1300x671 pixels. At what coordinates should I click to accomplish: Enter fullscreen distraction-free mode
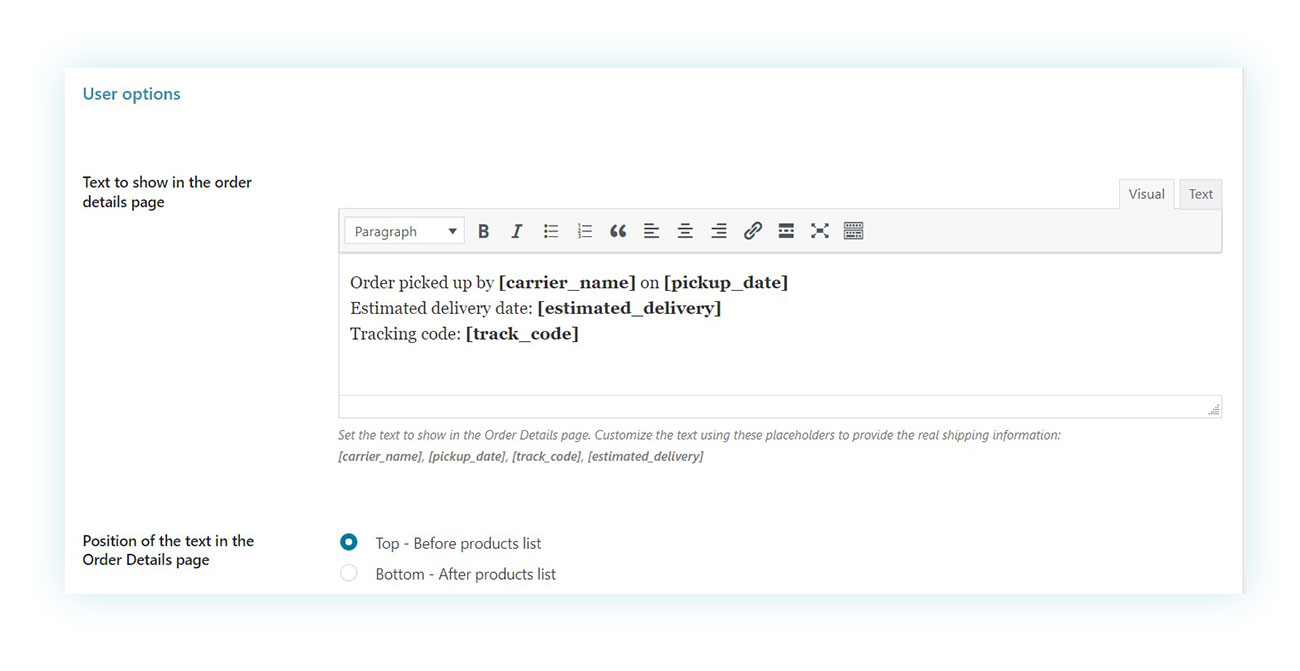[x=820, y=231]
